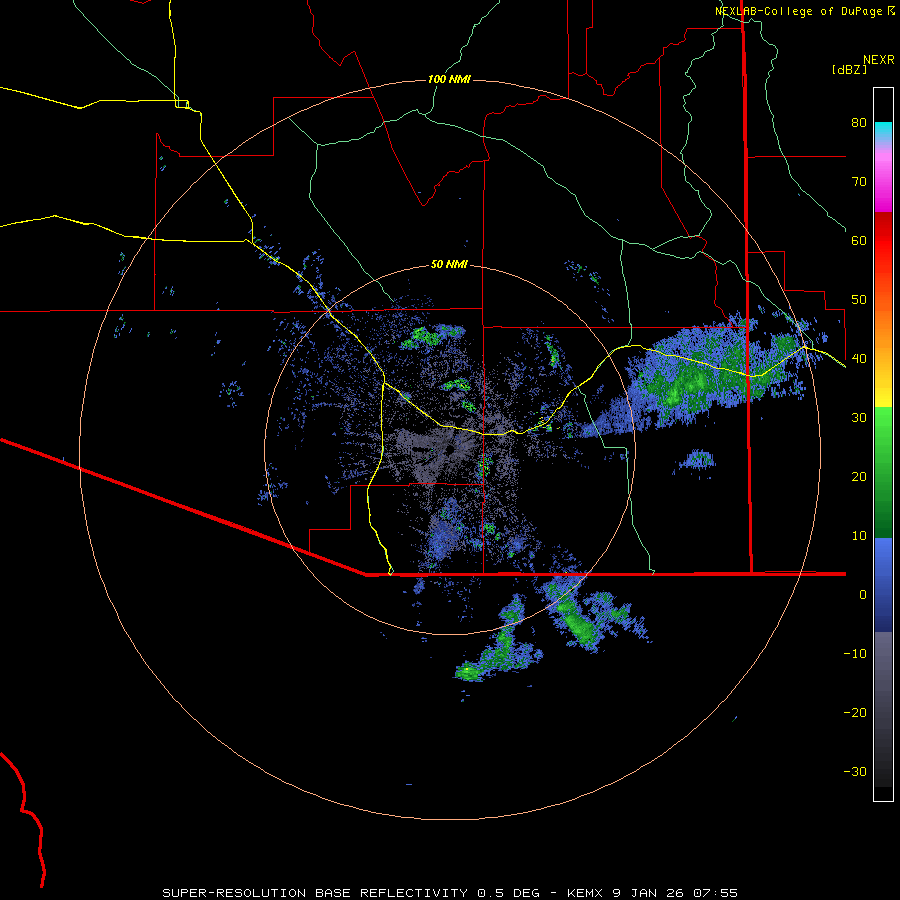Click the 80 value on the dBZ scale
The image size is (900, 900).
pyautogui.click(x=859, y=123)
